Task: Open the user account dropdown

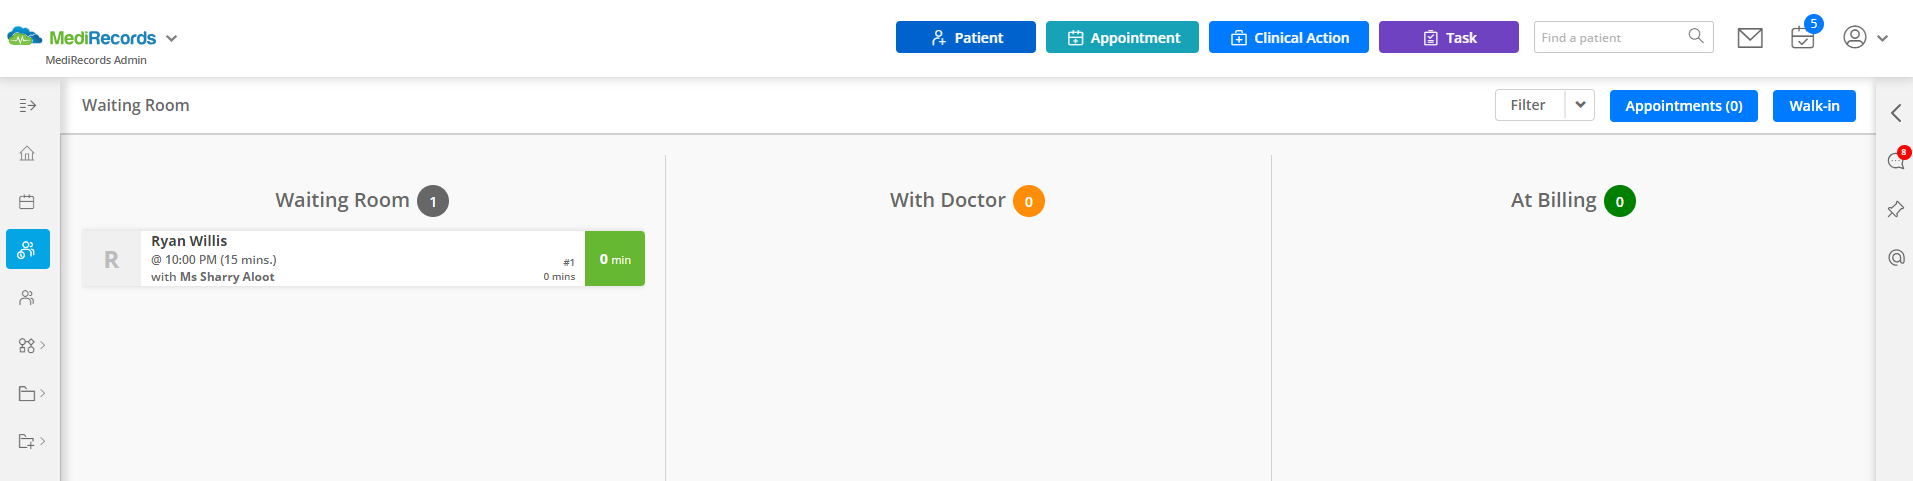Action: [x=1866, y=38]
